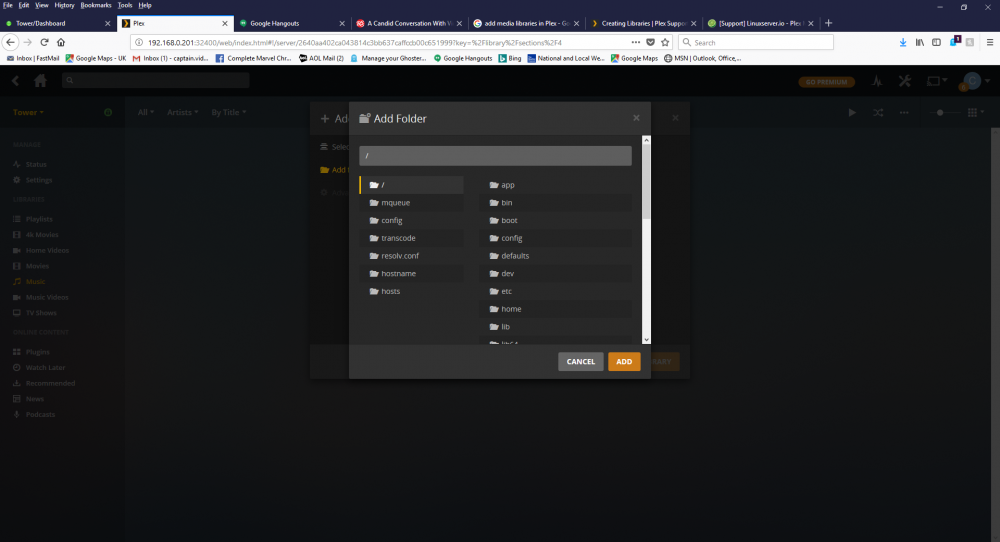Switch to Creating Libraries Plex Support tab

pyautogui.click(x=643, y=23)
